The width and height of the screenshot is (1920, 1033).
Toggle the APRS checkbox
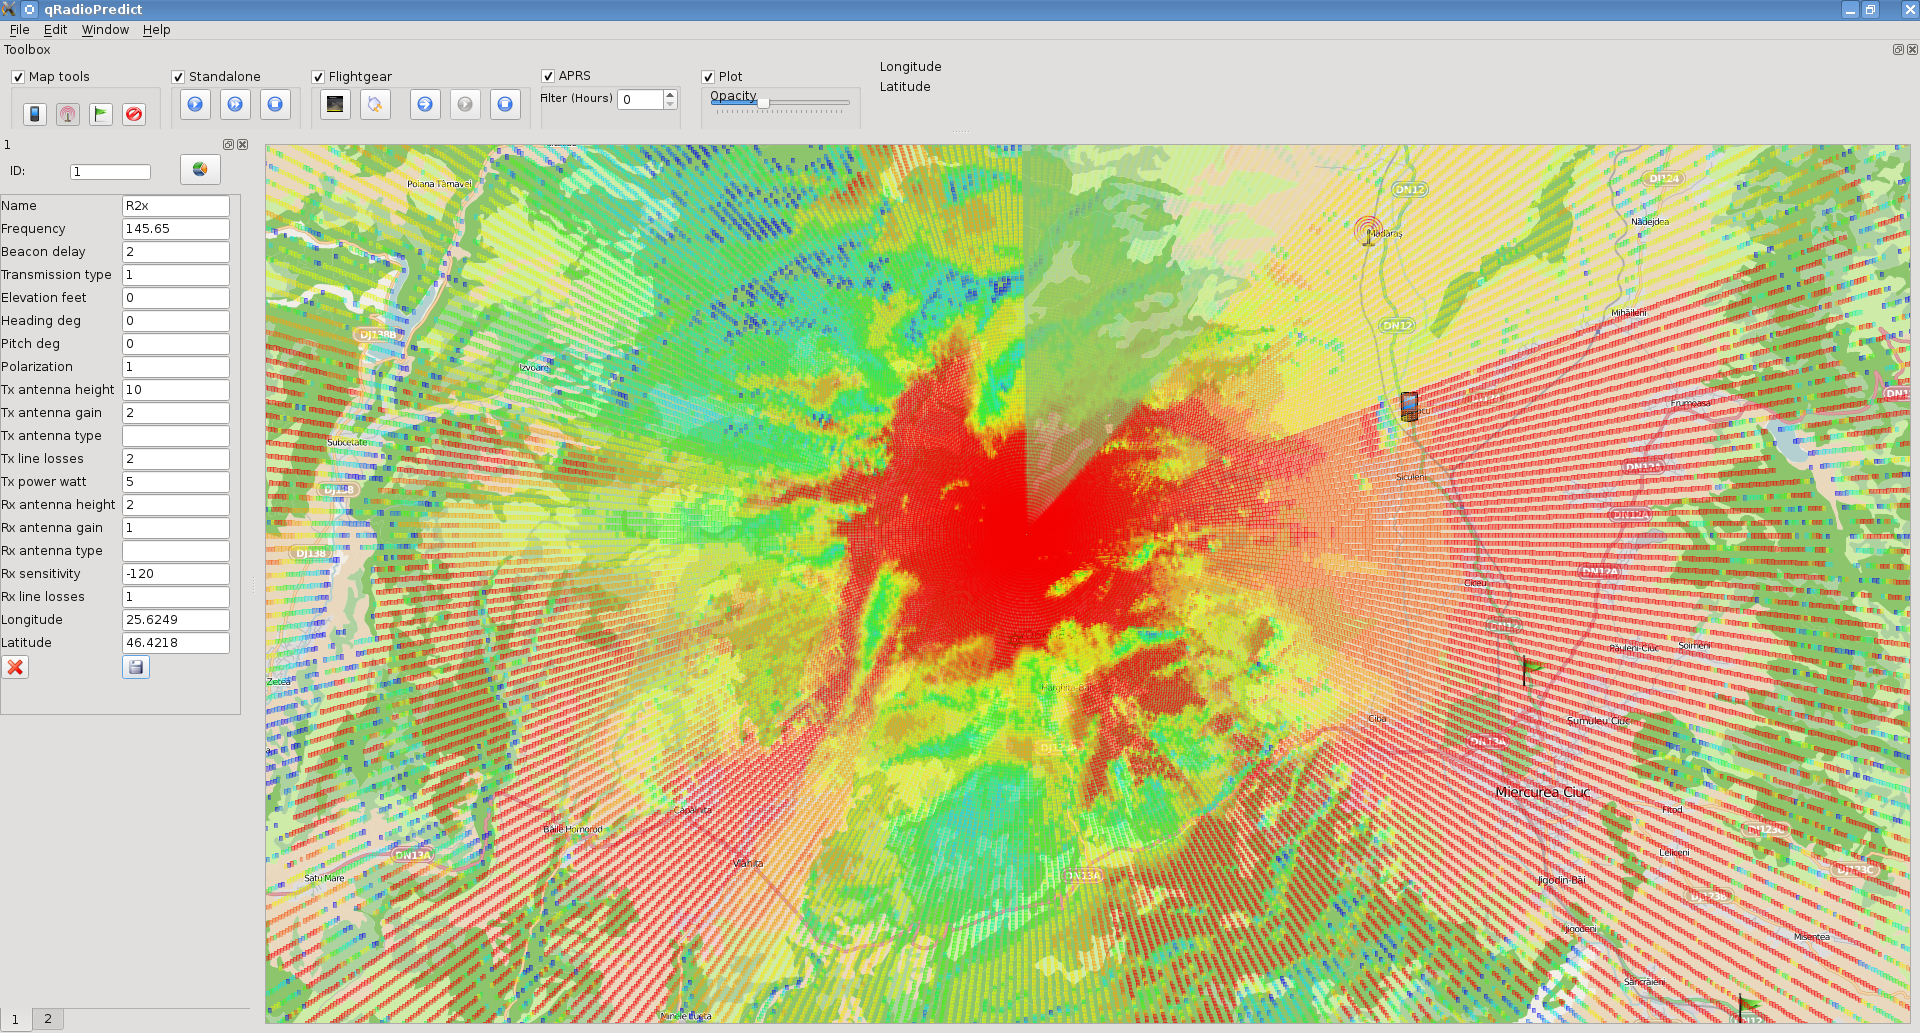pyautogui.click(x=548, y=76)
